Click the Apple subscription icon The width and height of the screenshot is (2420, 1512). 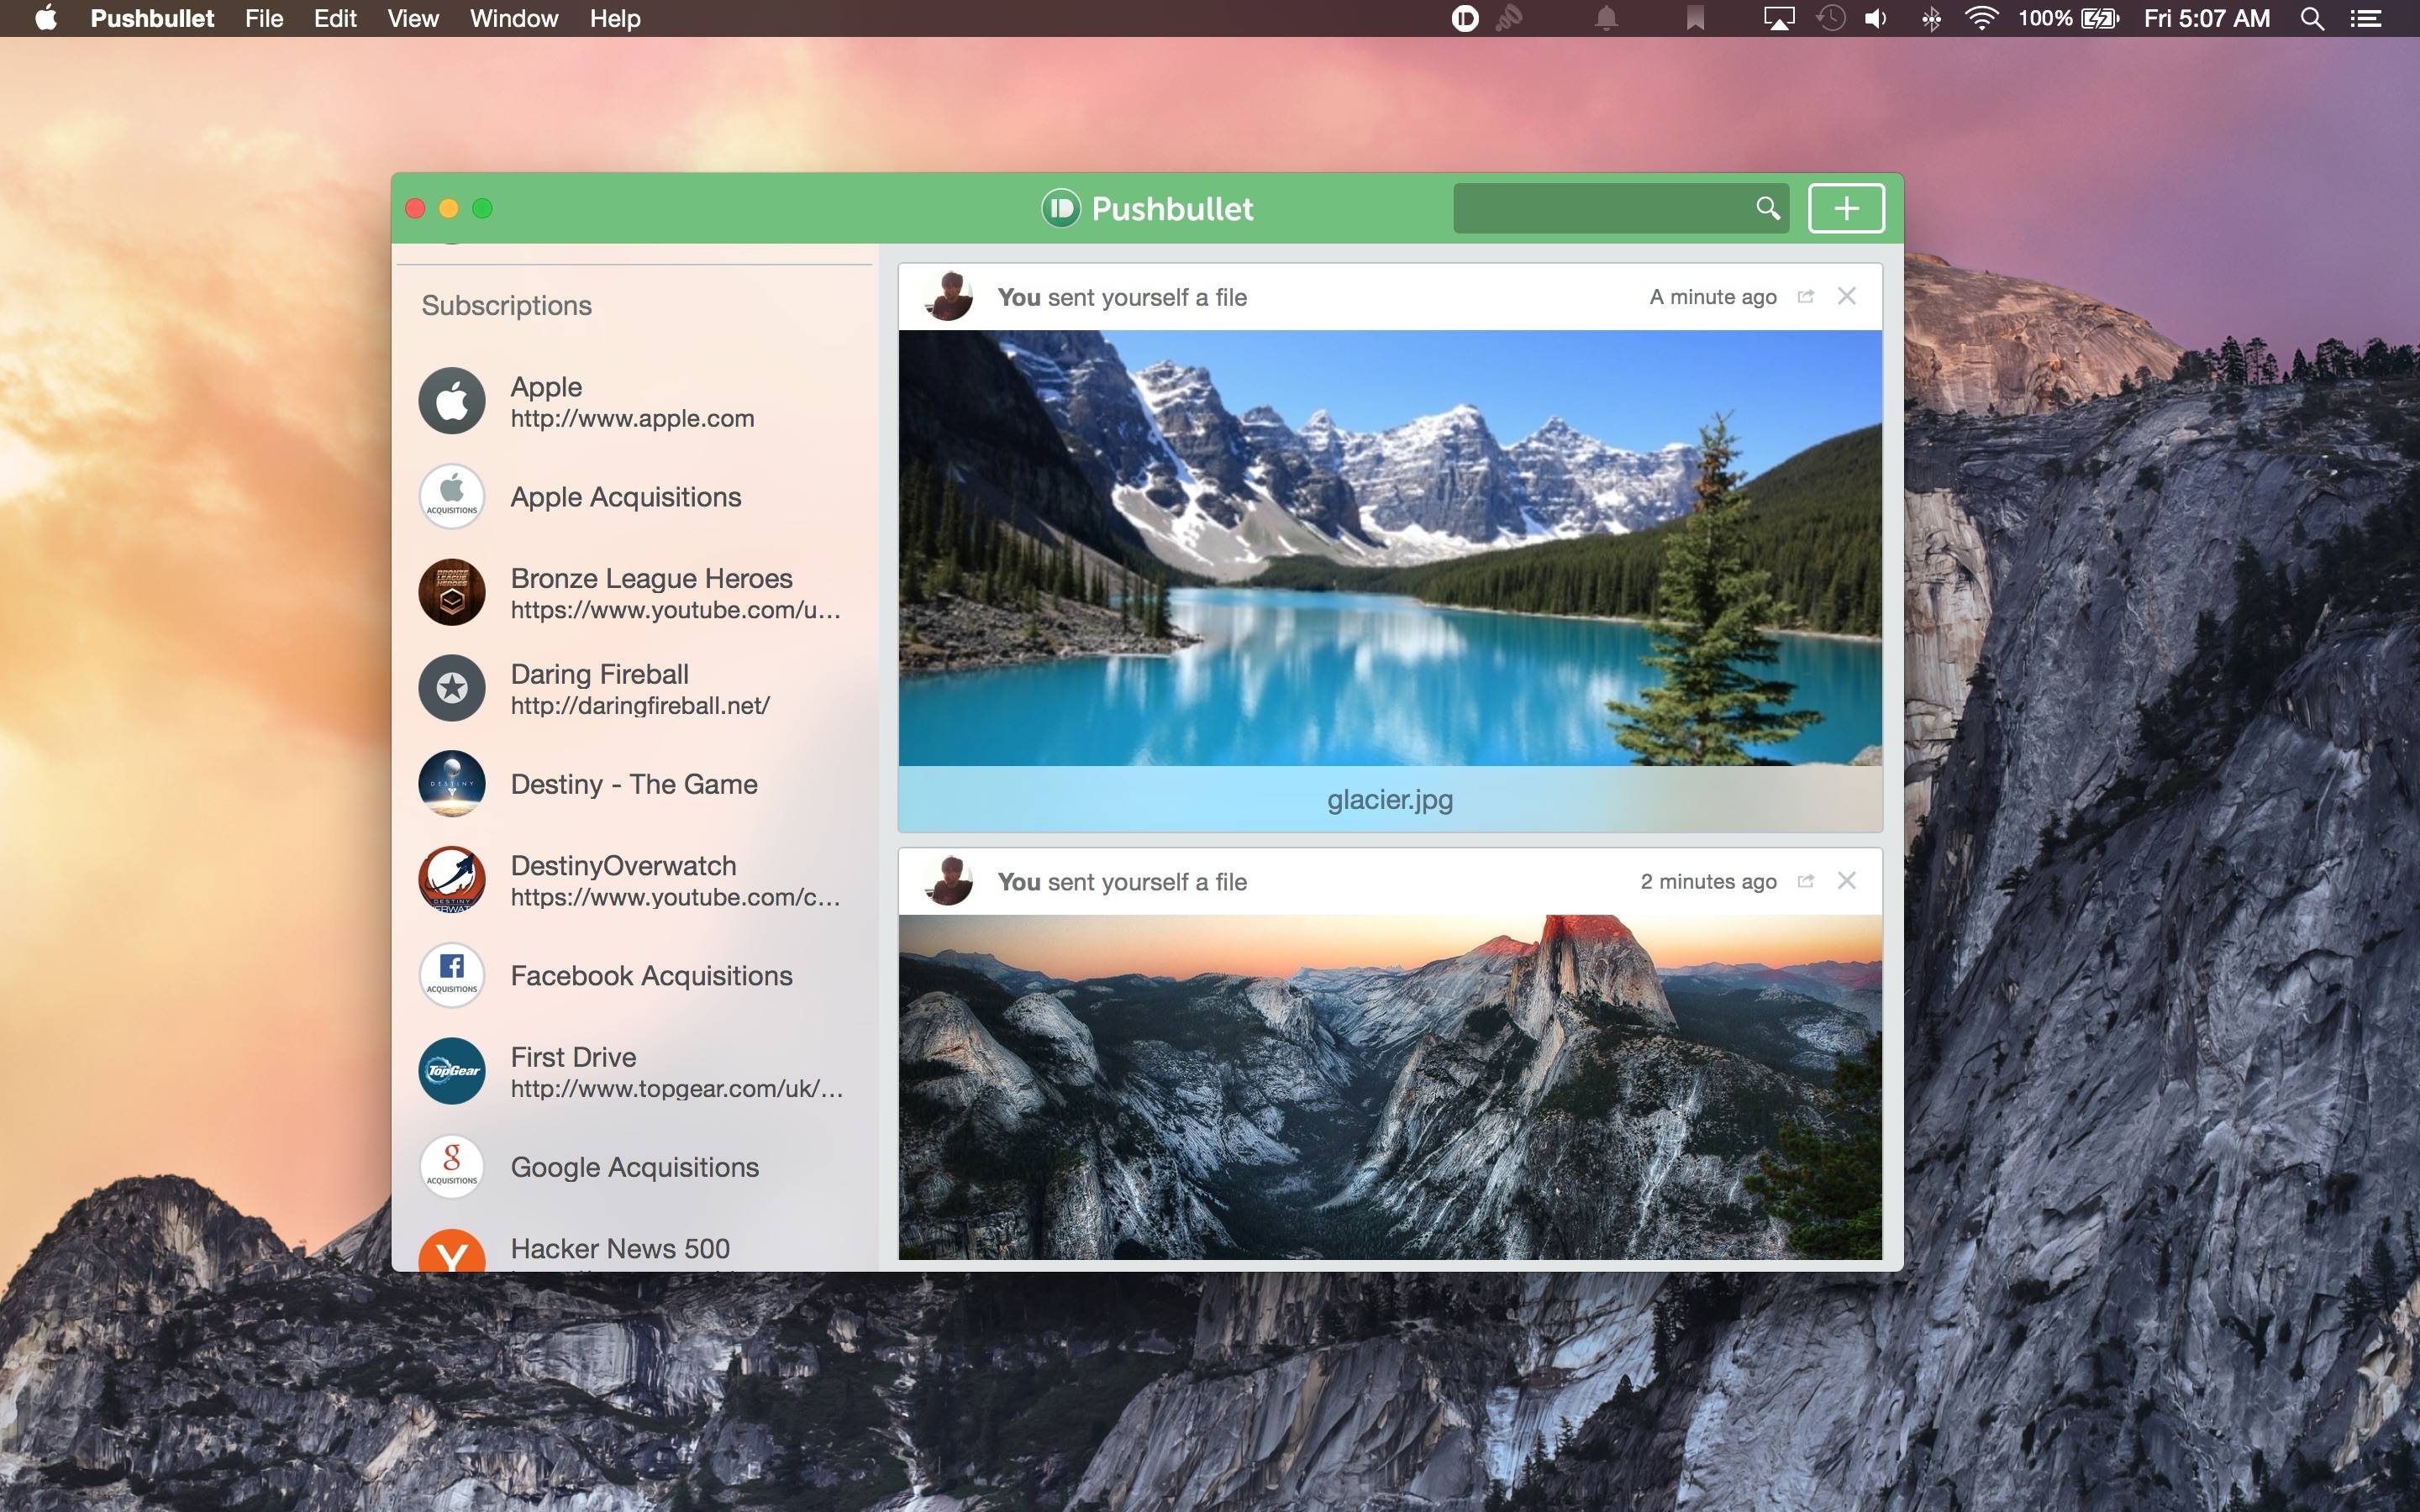pyautogui.click(x=451, y=401)
